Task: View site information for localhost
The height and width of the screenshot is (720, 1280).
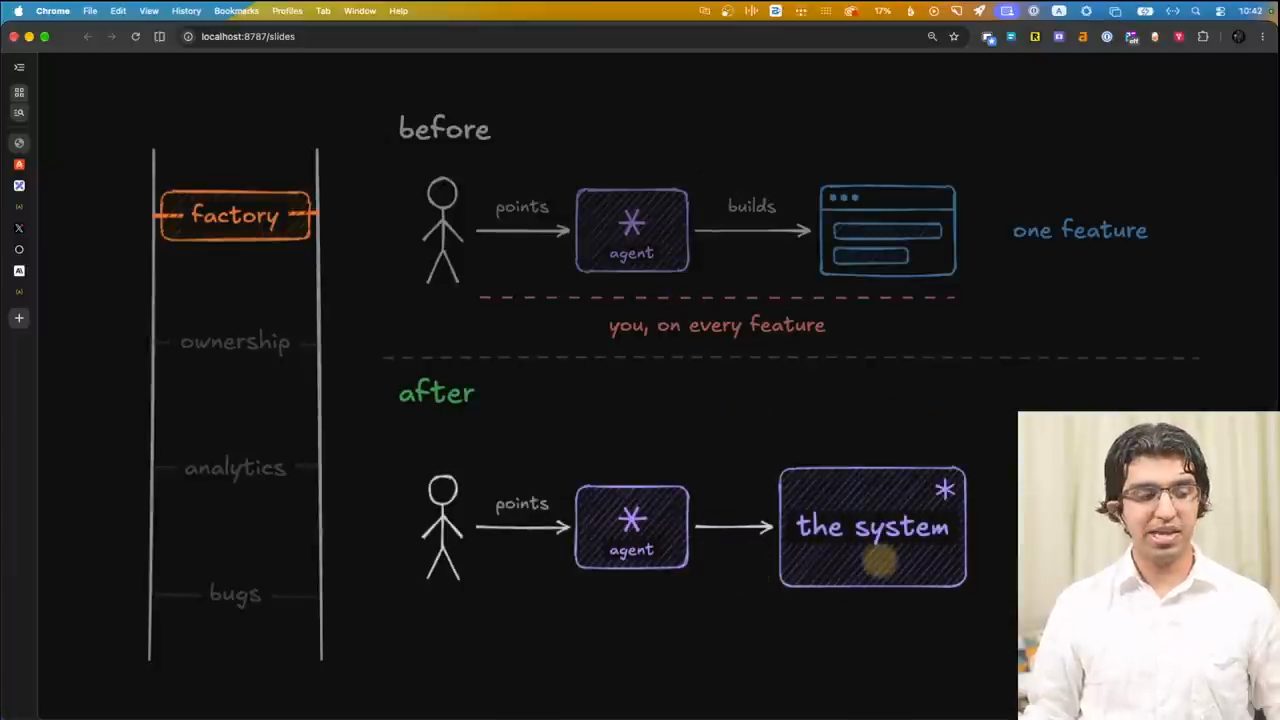Action: click(187, 37)
